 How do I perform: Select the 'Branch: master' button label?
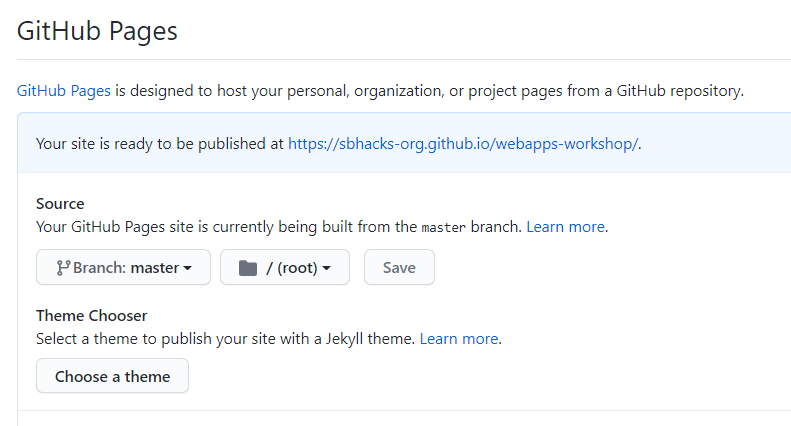[125, 268]
